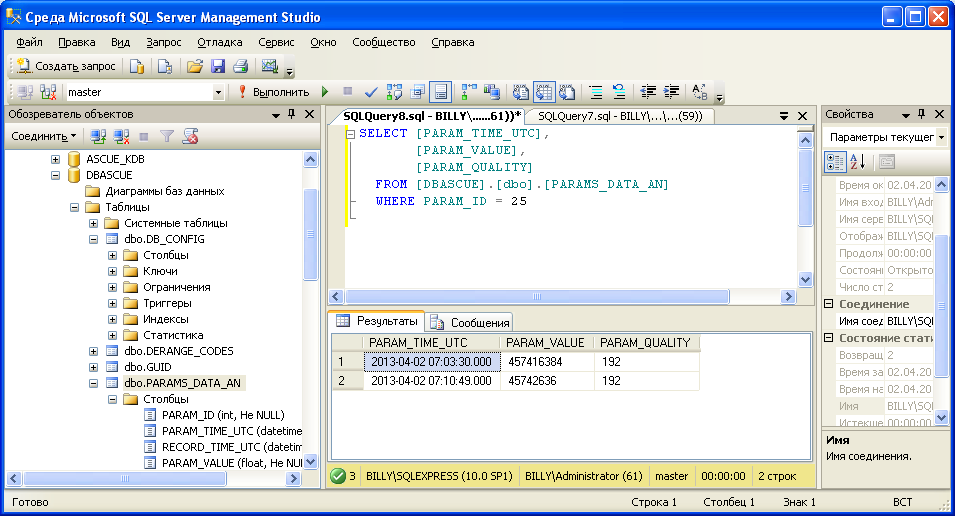Viewport: 955px width, 516px height.
Task: Click the Print icon in the toolbar
Action: point(241,66)
